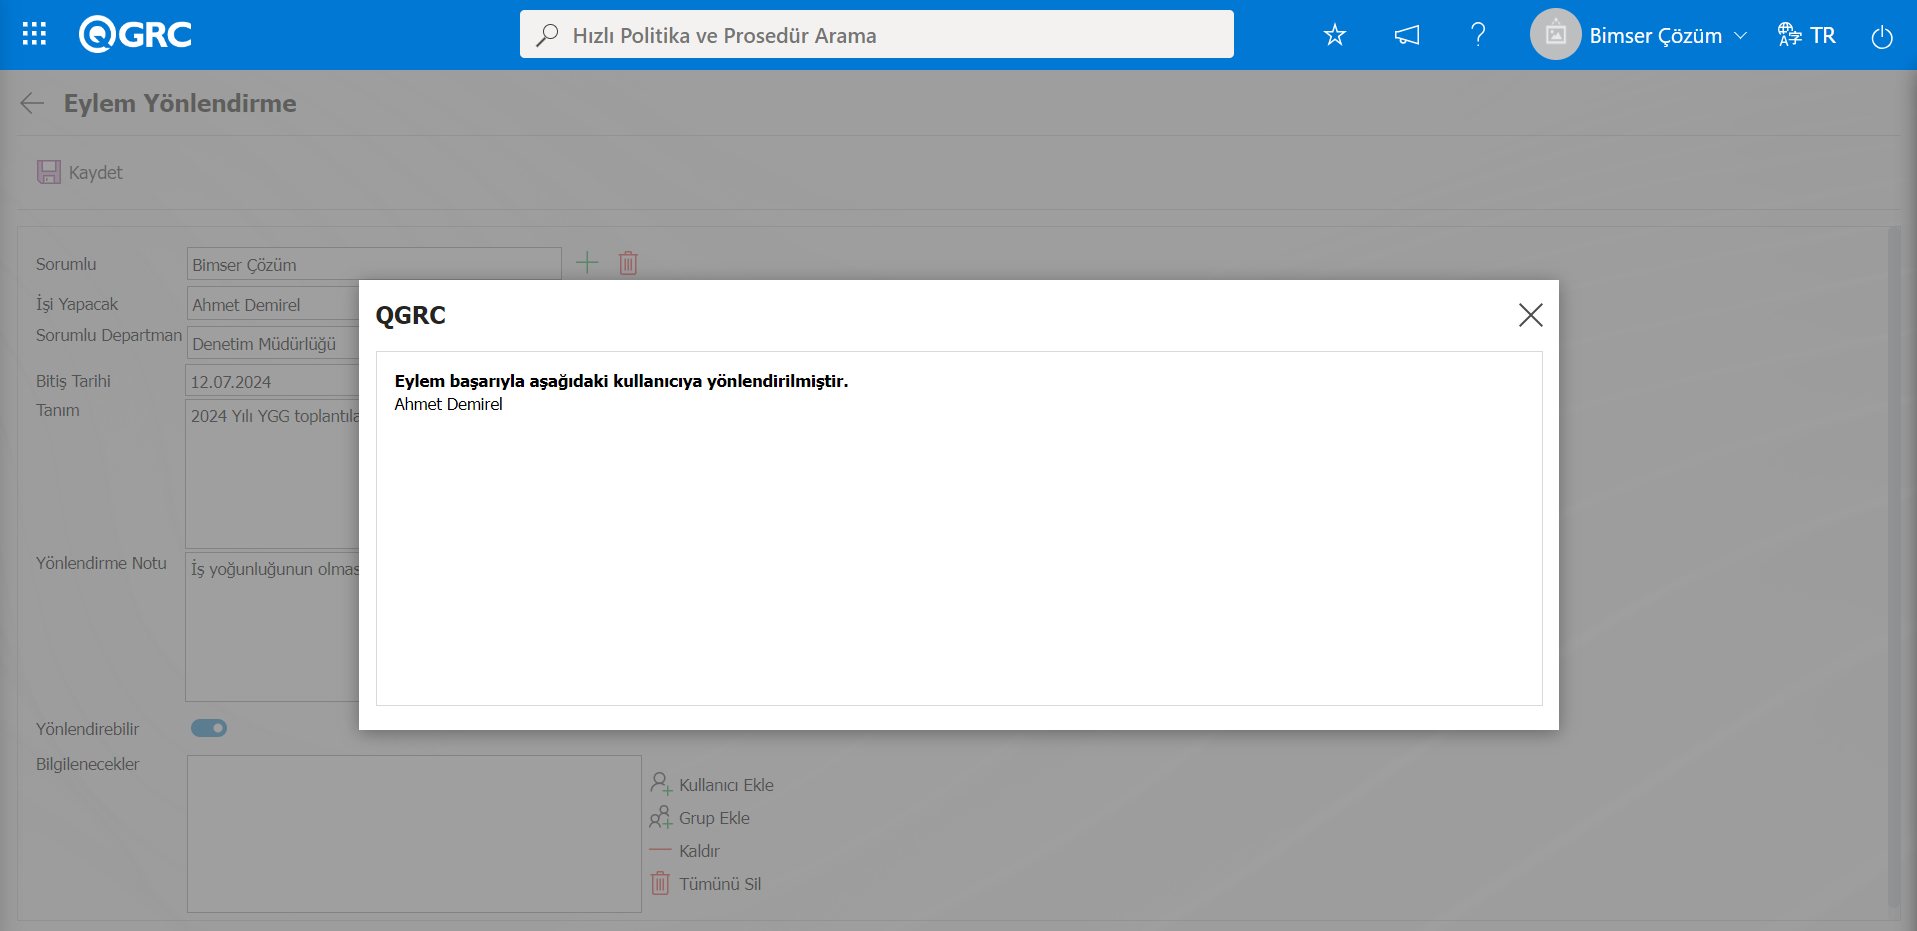1917x931 pixels.
Task: Click the Kaydet save button
Action: point(80,172)
